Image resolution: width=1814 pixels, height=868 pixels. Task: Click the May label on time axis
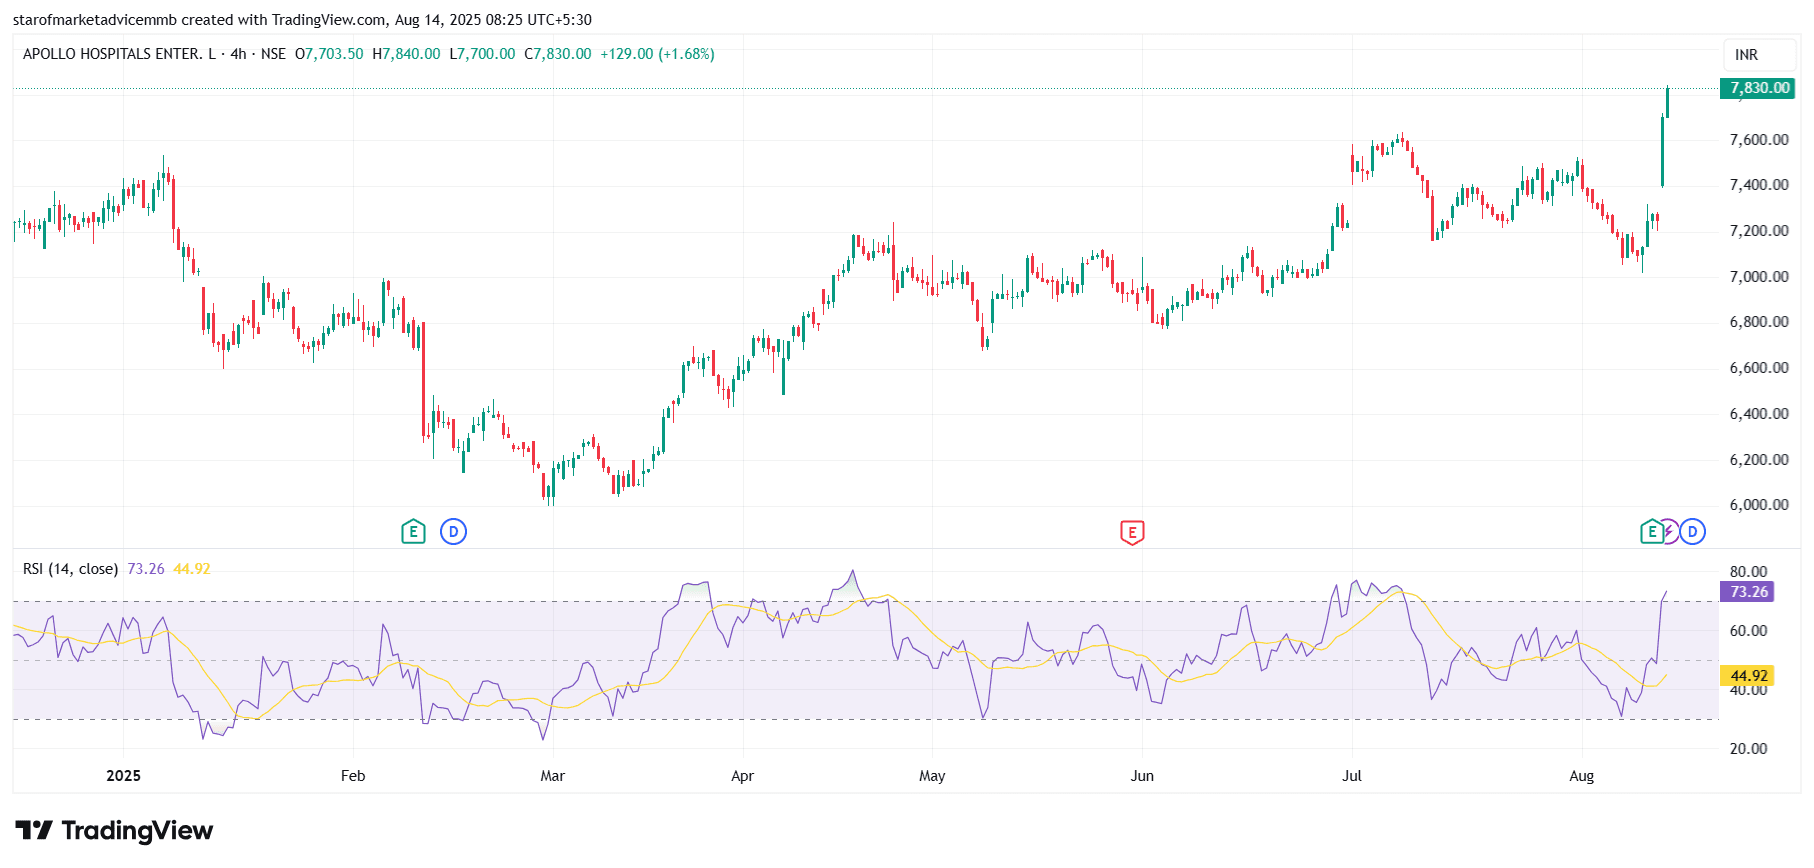pos(932,776)
